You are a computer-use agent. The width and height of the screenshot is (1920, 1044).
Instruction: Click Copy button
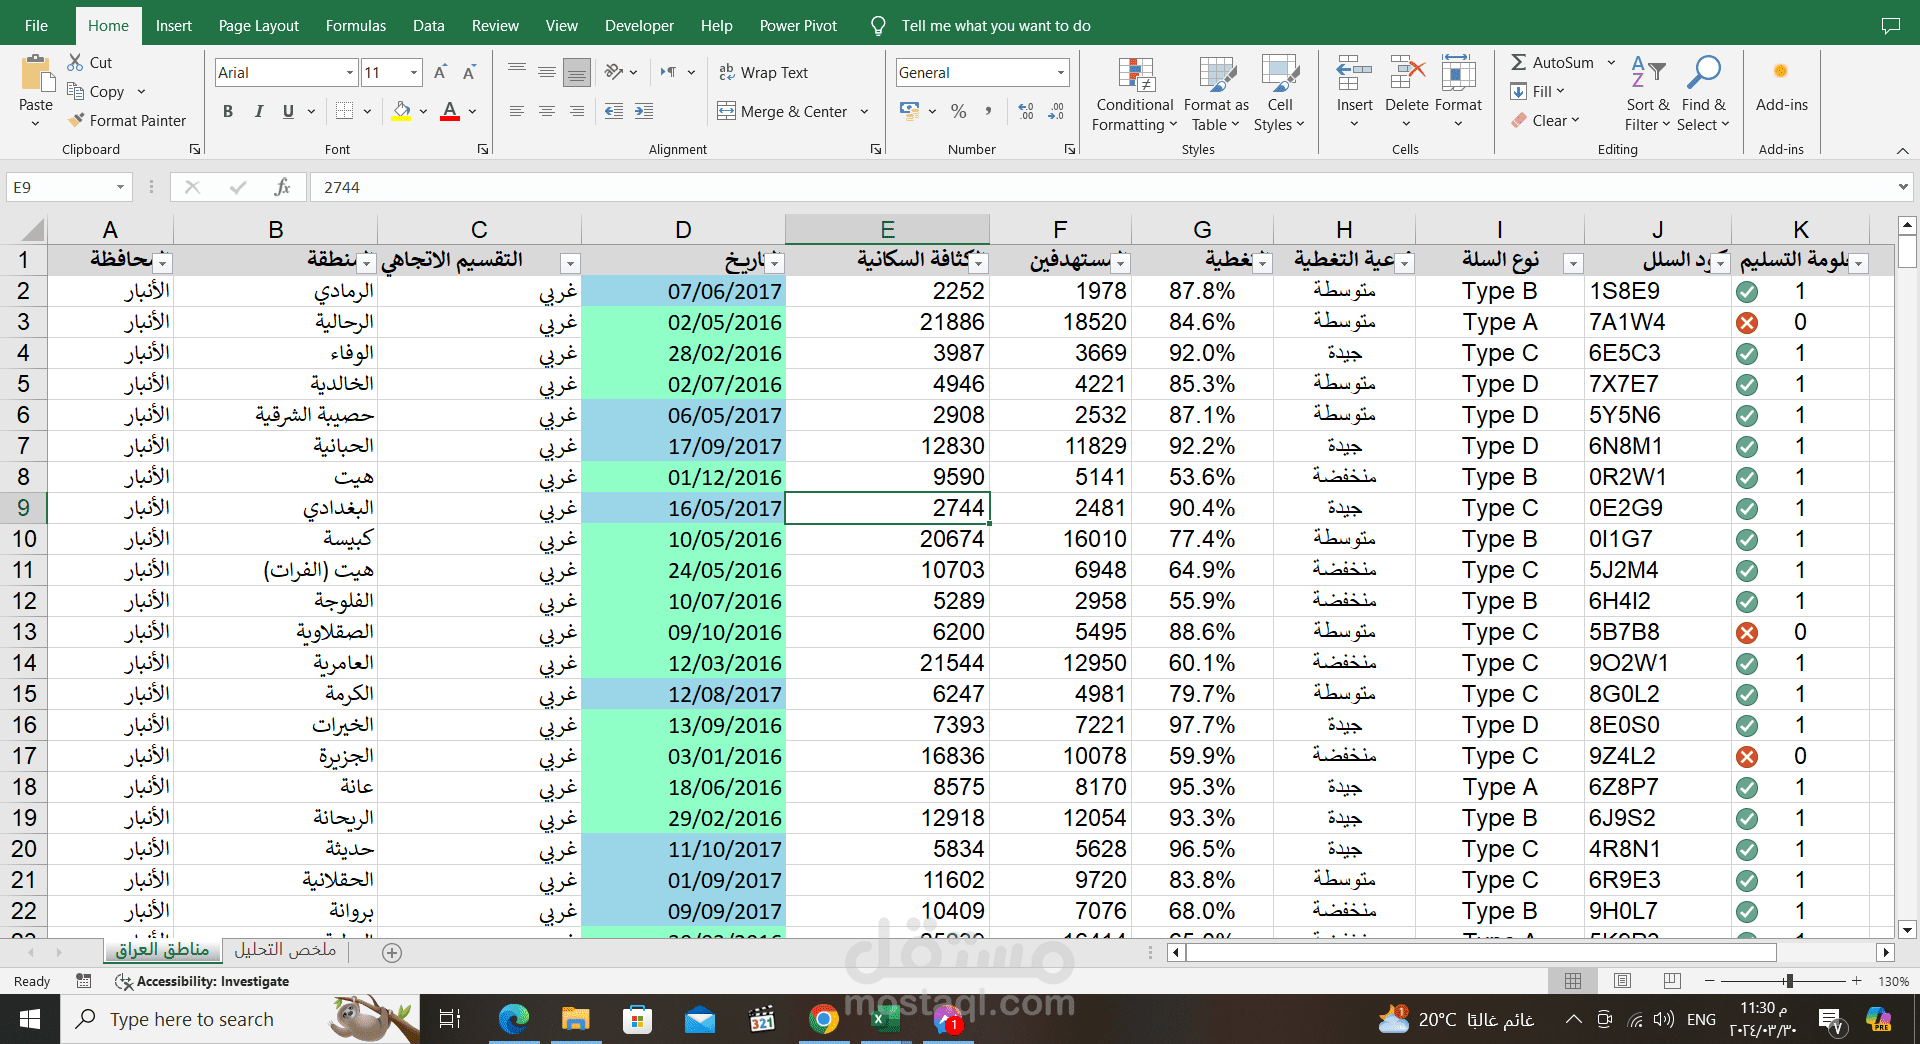[96, 92]
